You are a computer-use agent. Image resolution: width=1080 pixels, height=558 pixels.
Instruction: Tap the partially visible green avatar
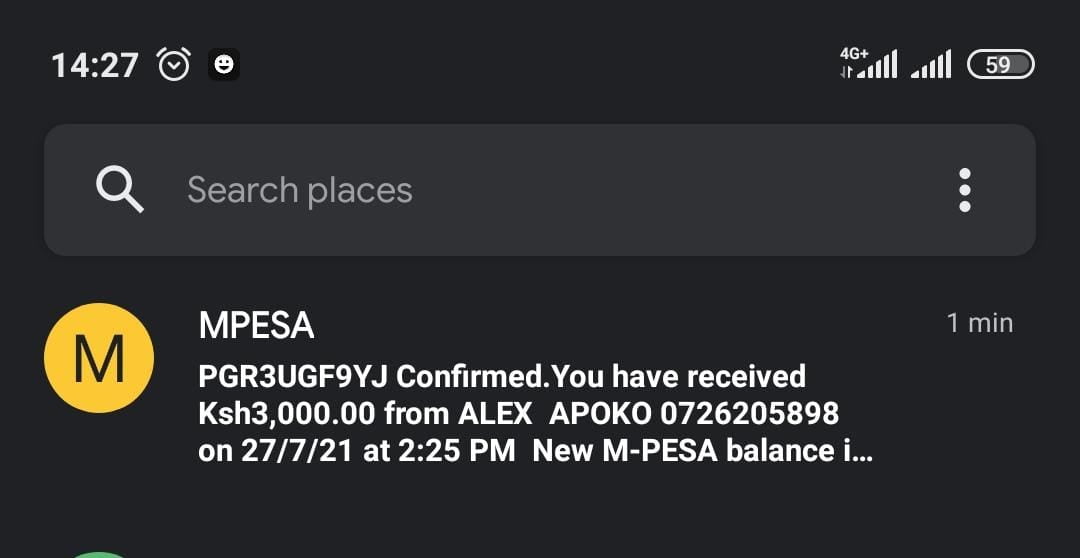point(99,552)
